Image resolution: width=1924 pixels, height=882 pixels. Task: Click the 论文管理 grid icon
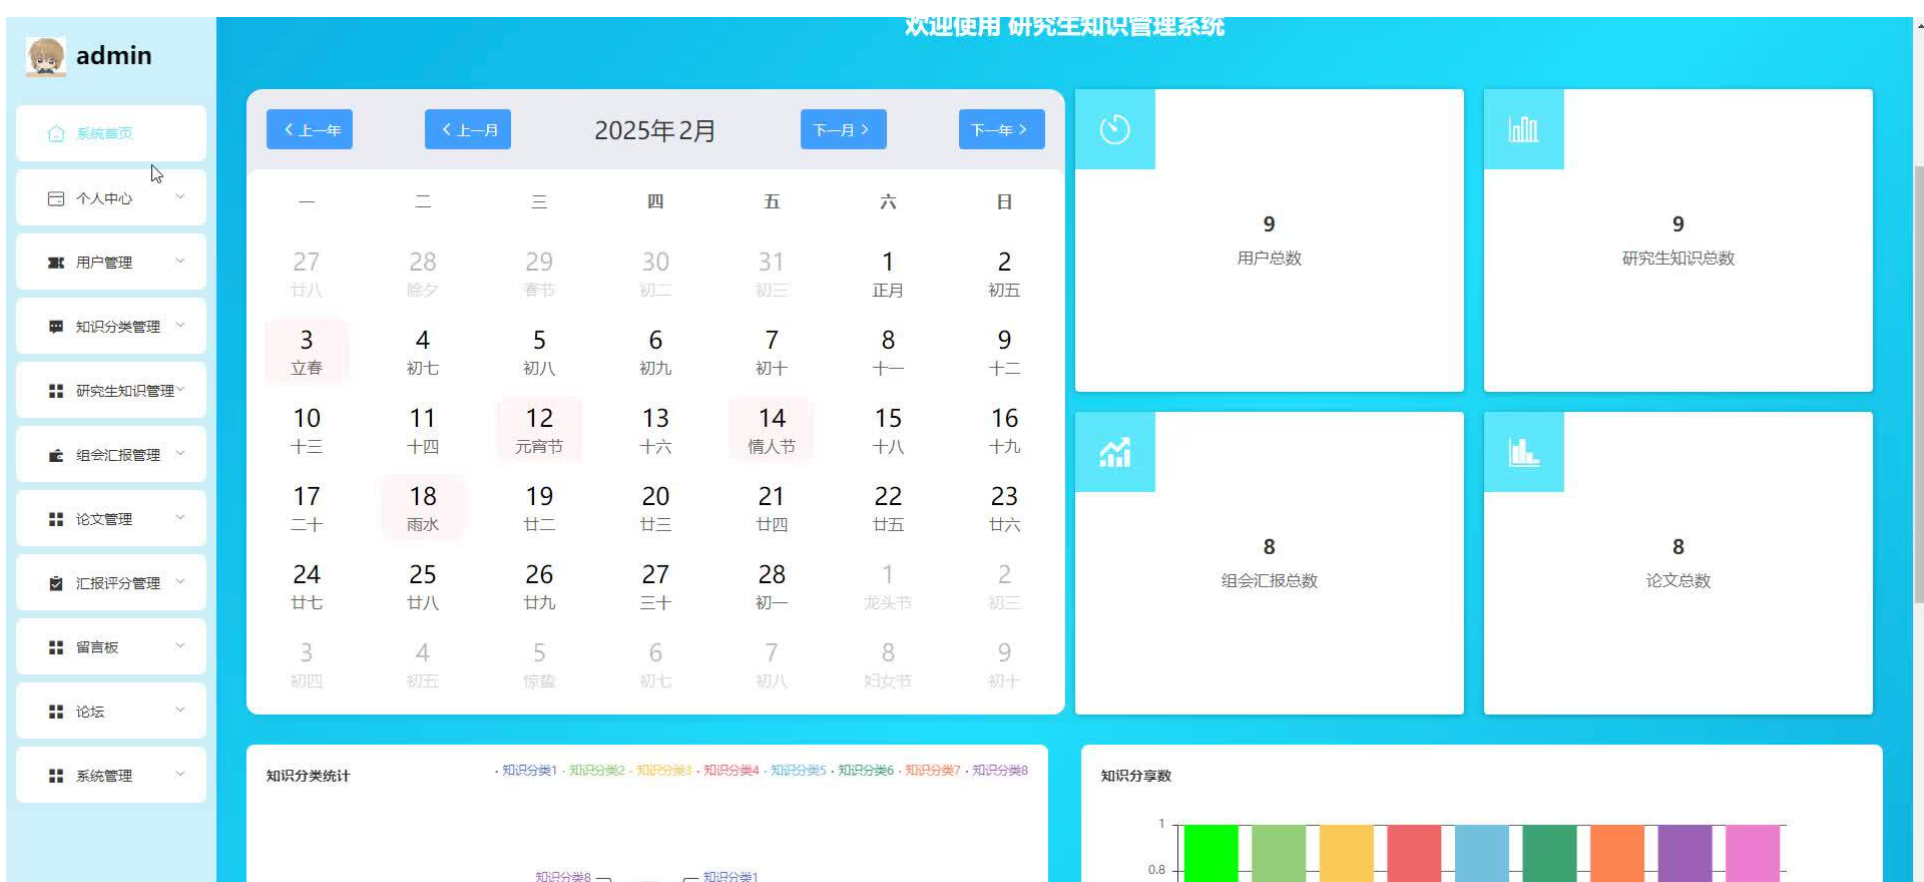click(x=56, y=519)
